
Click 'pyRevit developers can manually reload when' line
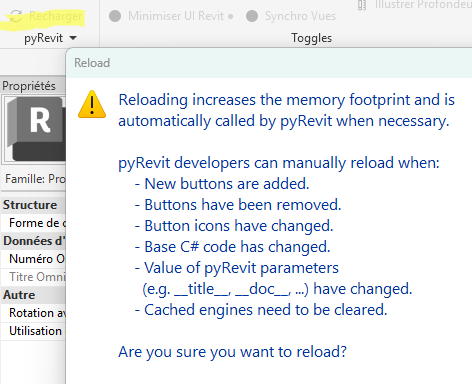coord(279,163)
